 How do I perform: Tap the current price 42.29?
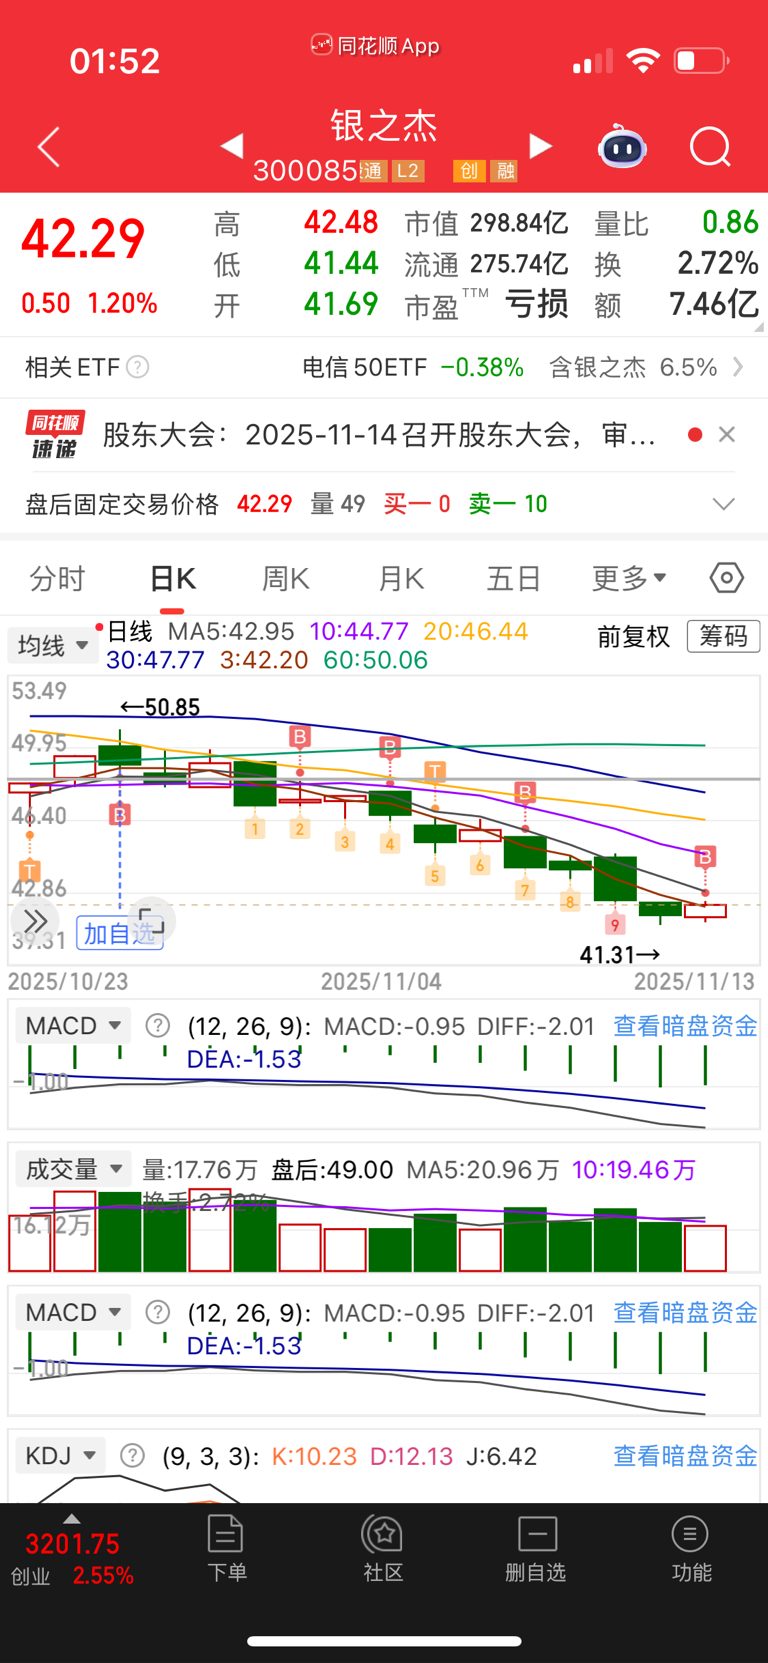(84, 238)
